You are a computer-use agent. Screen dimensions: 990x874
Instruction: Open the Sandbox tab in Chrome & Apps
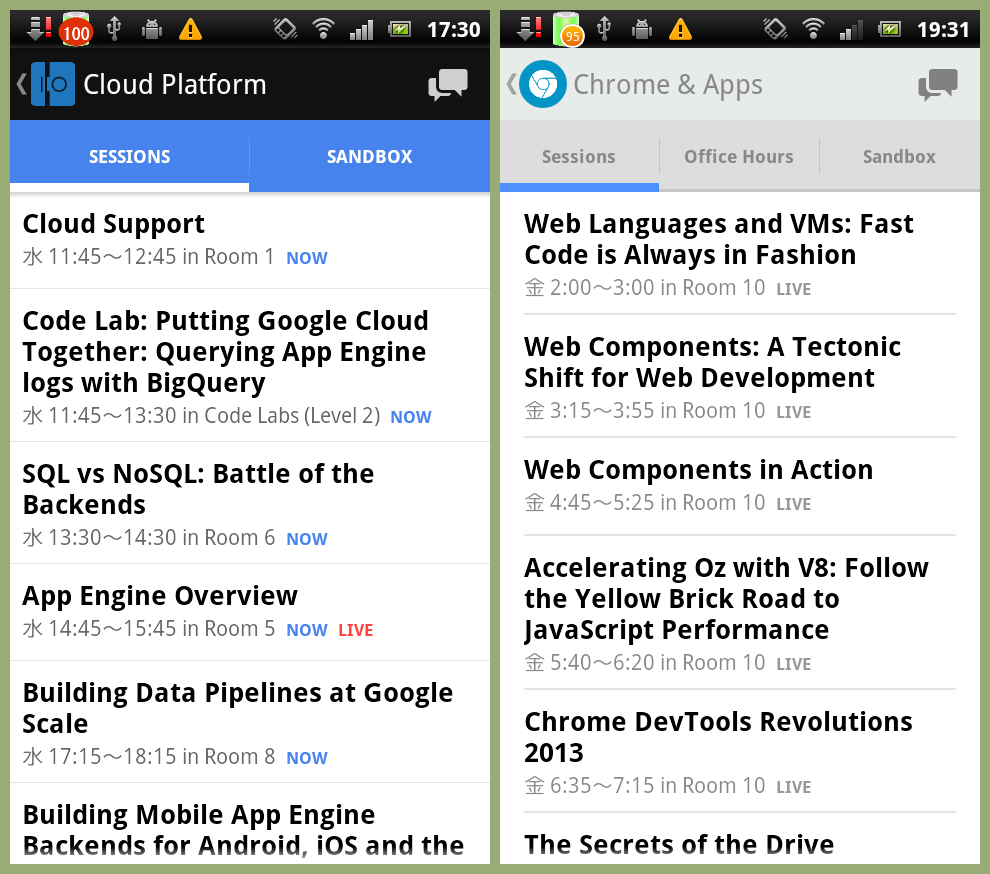pyautogui.click(x=900, y=156)
